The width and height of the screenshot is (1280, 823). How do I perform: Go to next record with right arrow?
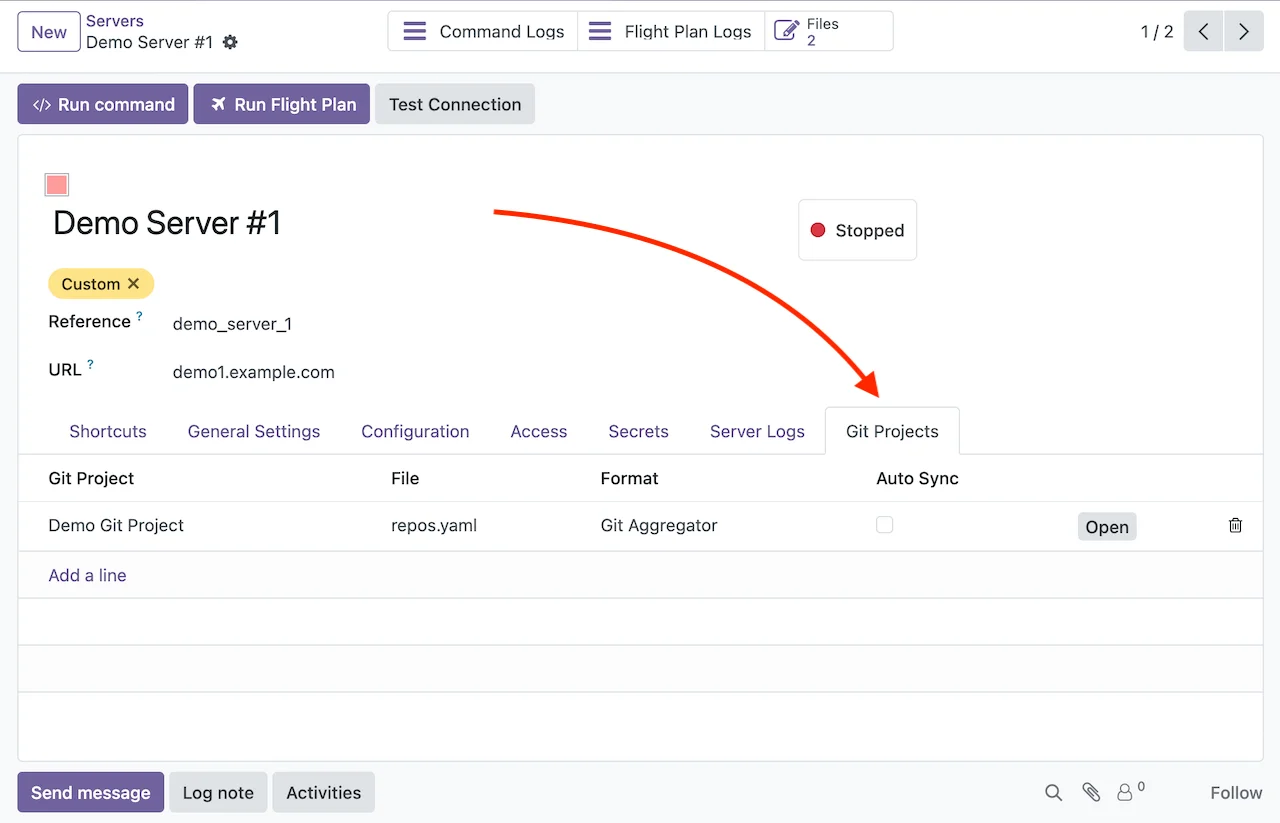(1244, 32)
